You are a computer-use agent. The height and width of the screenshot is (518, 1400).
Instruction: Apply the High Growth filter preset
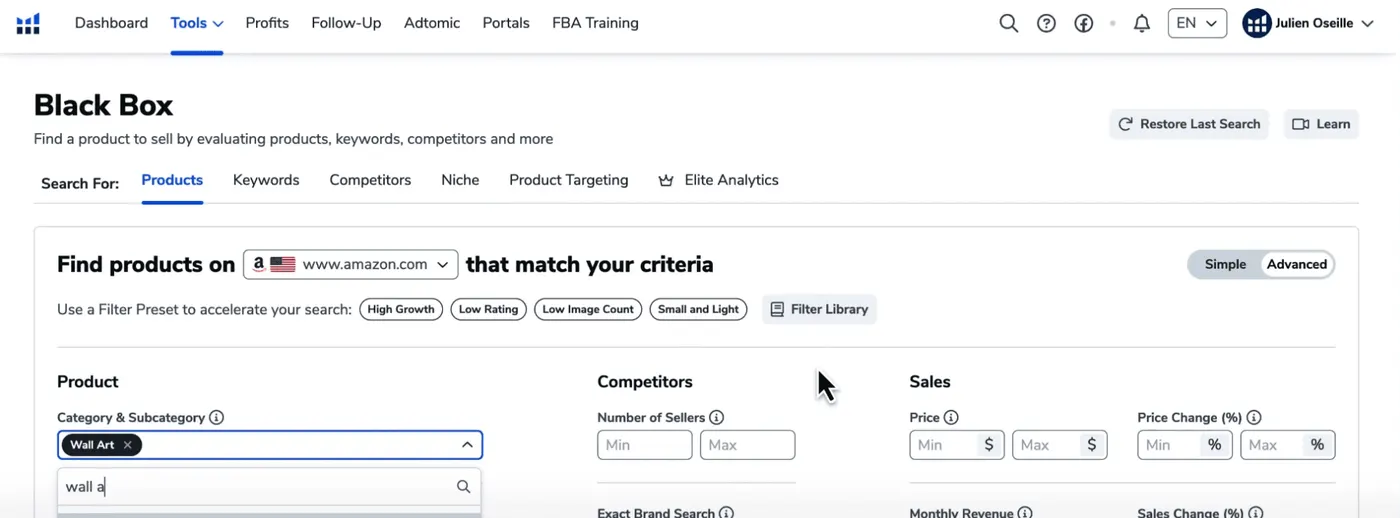click(x=401, y=310)
